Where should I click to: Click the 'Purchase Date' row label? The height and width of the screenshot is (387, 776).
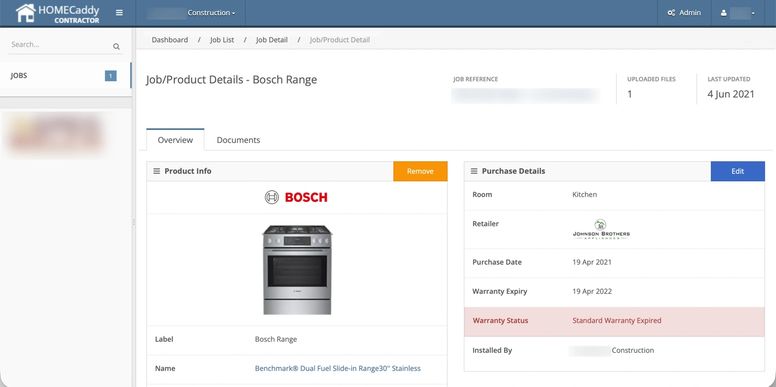tap(497, 262)
